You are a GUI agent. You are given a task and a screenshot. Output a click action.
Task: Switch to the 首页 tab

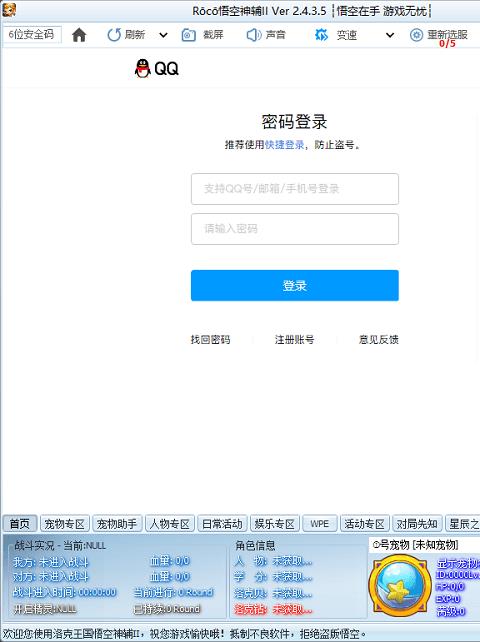[x=20, y=524]
